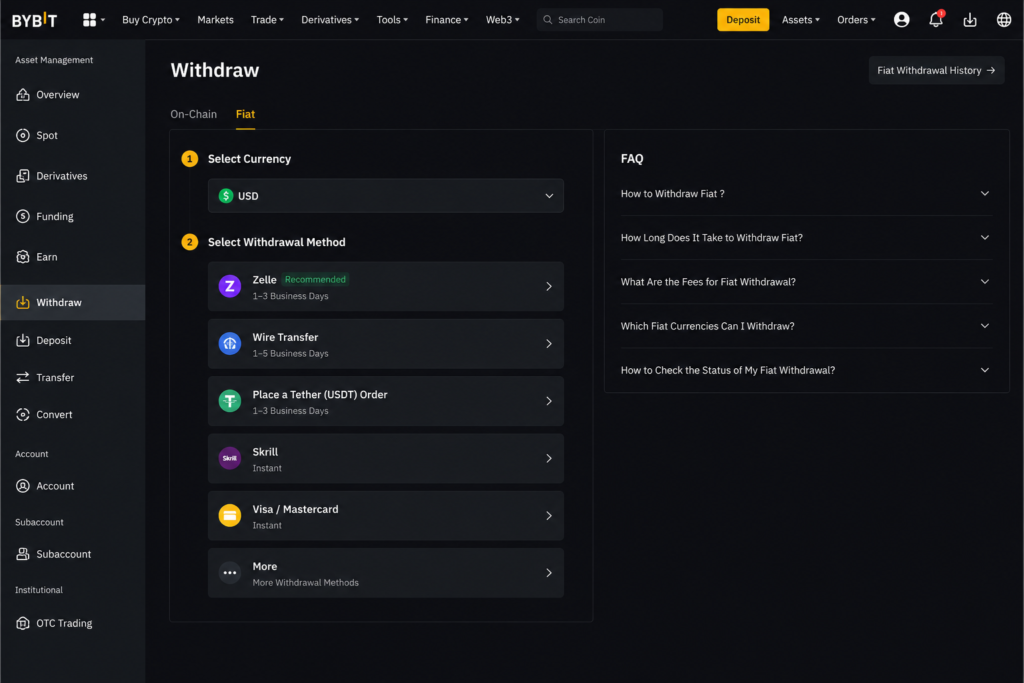Expand 'How to Check the Status' FAQ
The width and height of the screenshot is (1024, 683).
[x=806, y=370]
